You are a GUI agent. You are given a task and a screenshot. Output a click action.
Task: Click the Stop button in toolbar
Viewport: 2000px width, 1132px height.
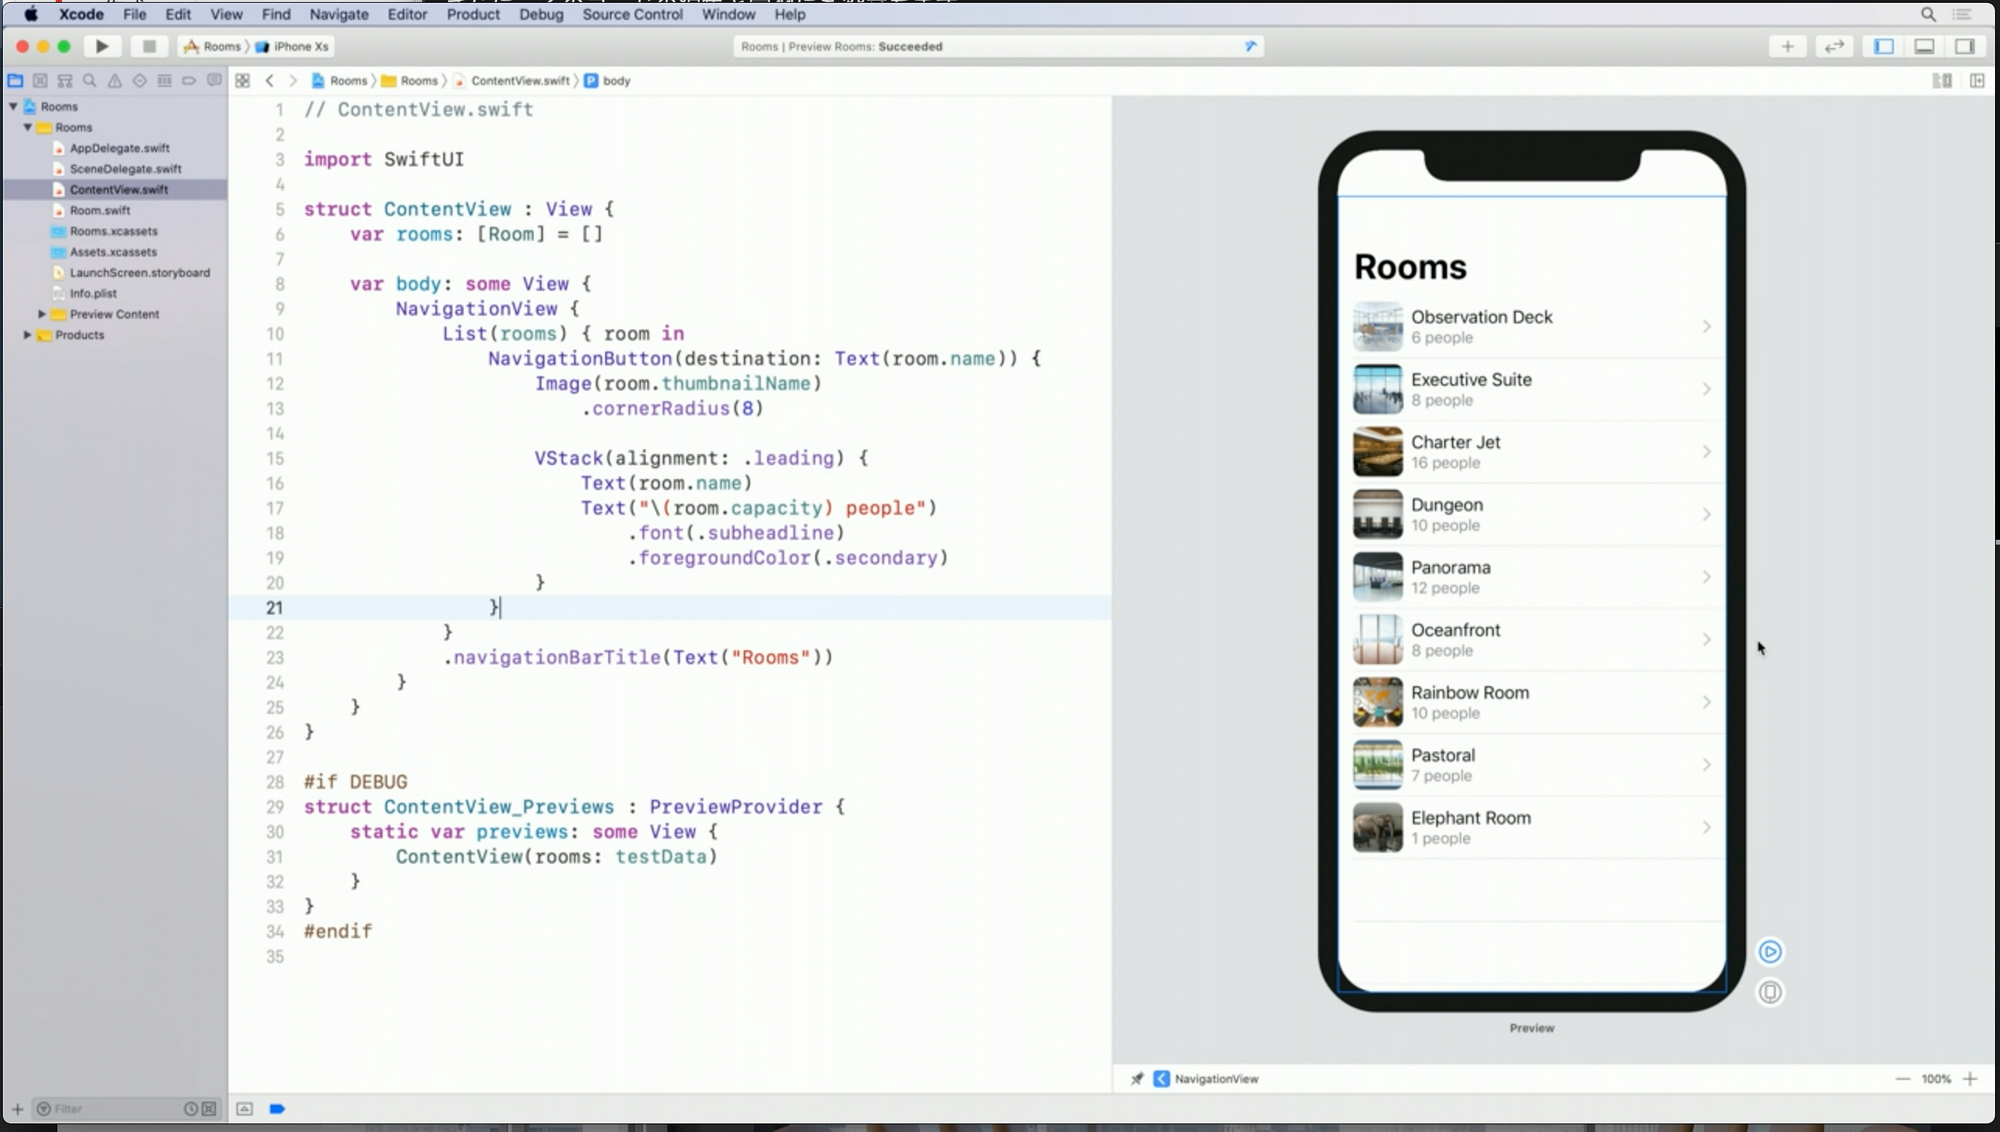(149, 46)
